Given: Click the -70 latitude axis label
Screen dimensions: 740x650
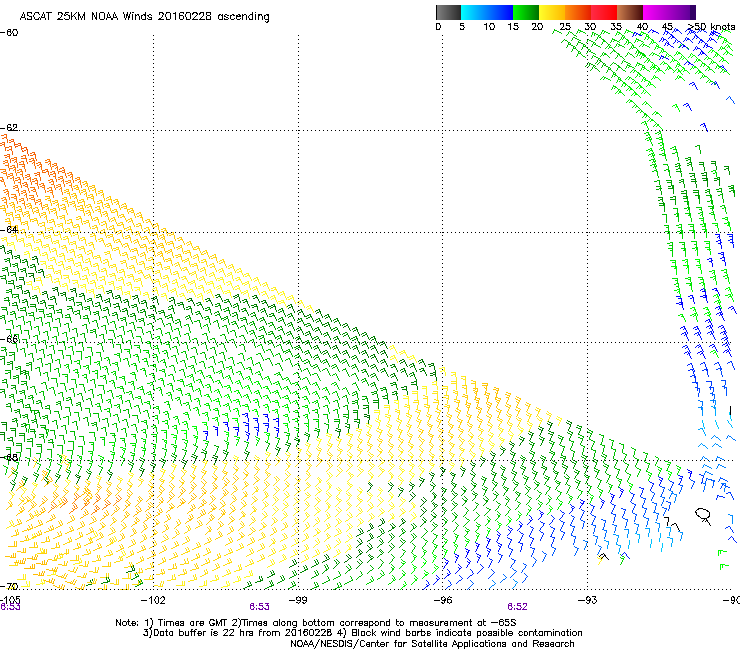Looking at the screenshot, I should click(9, 586).
